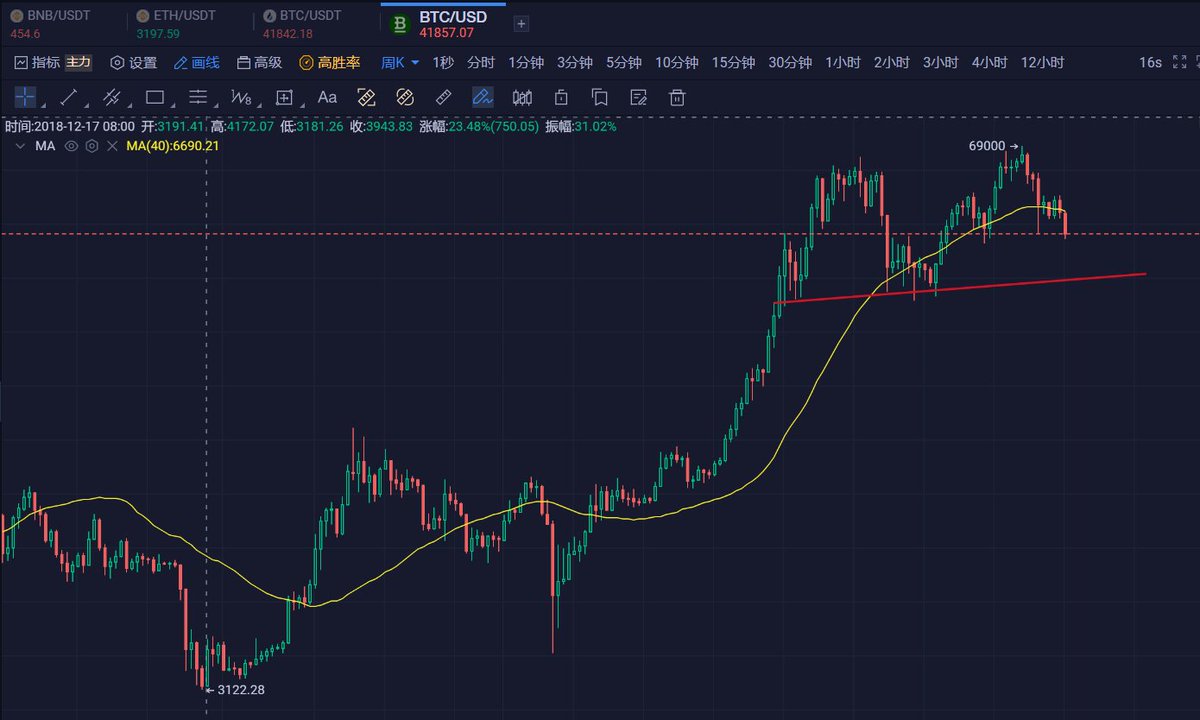Click the trash icon to delete drawings
1200x720 pixels.
tap(677, 97)
